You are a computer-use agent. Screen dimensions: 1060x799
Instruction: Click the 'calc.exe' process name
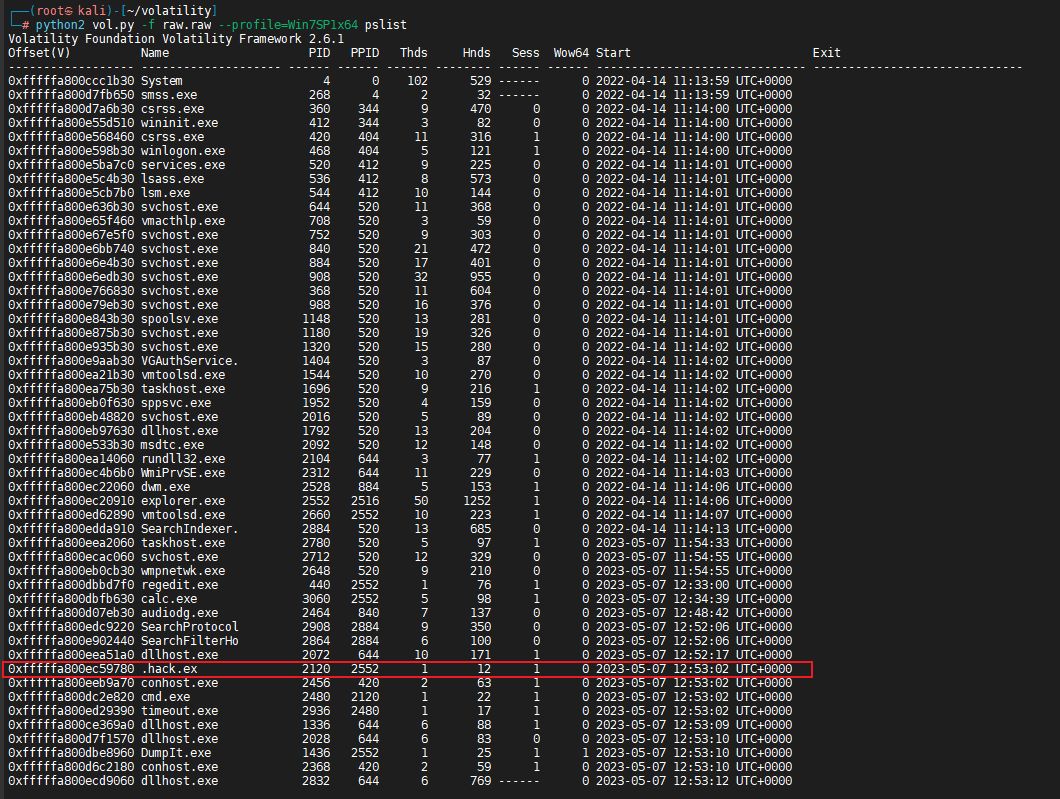169,599
